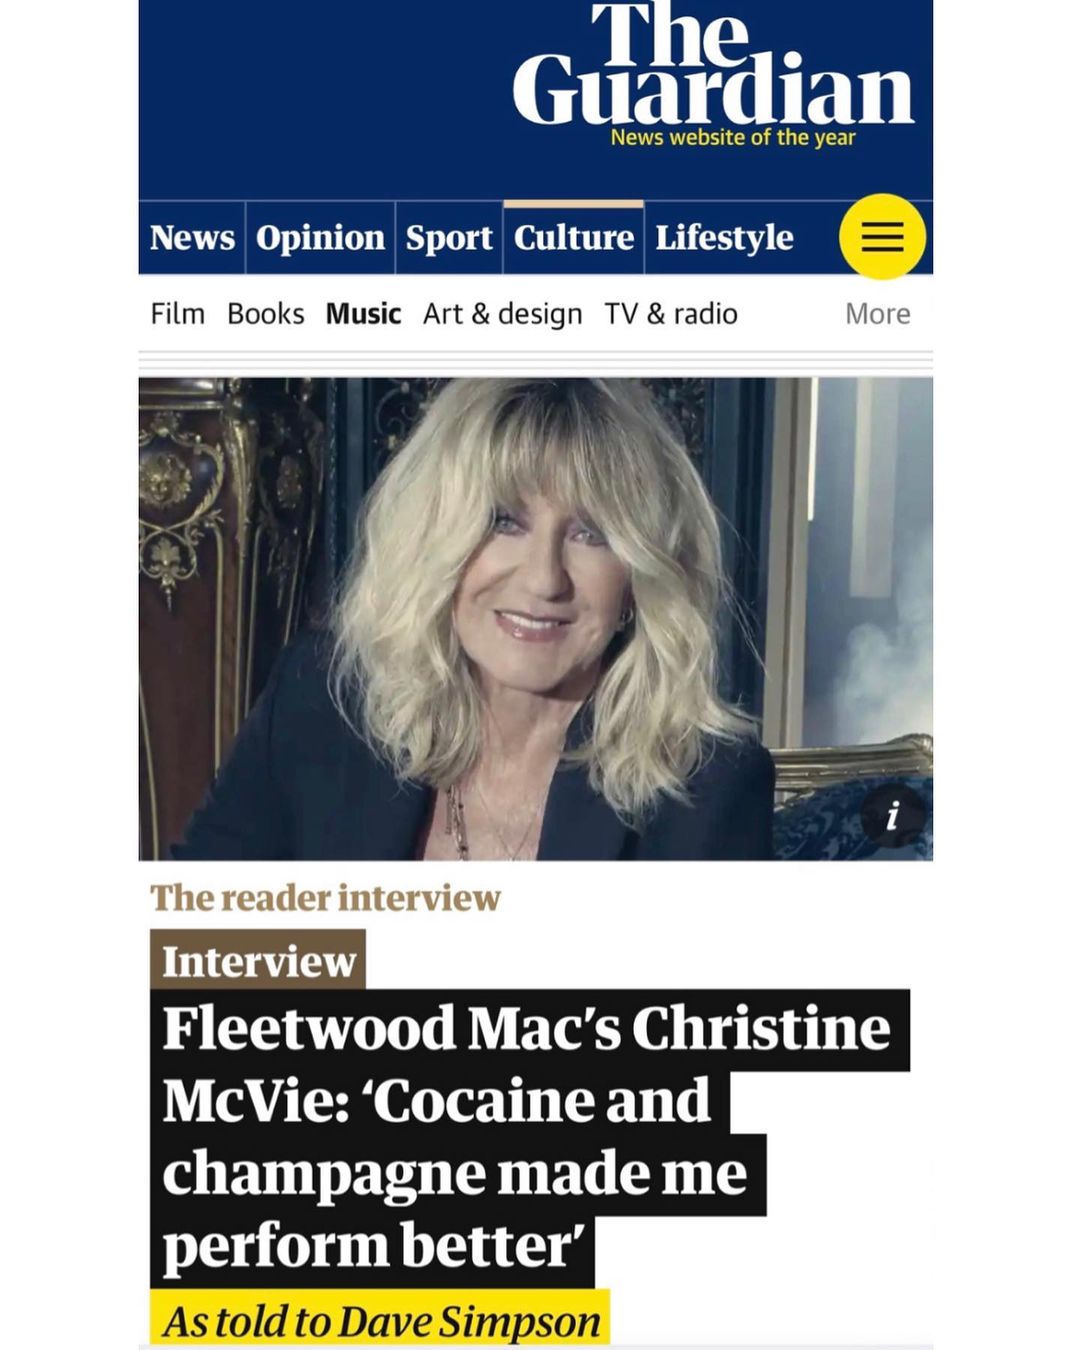Select the Film subsection
The image size is (1080, 1350).
click(178, 314)
